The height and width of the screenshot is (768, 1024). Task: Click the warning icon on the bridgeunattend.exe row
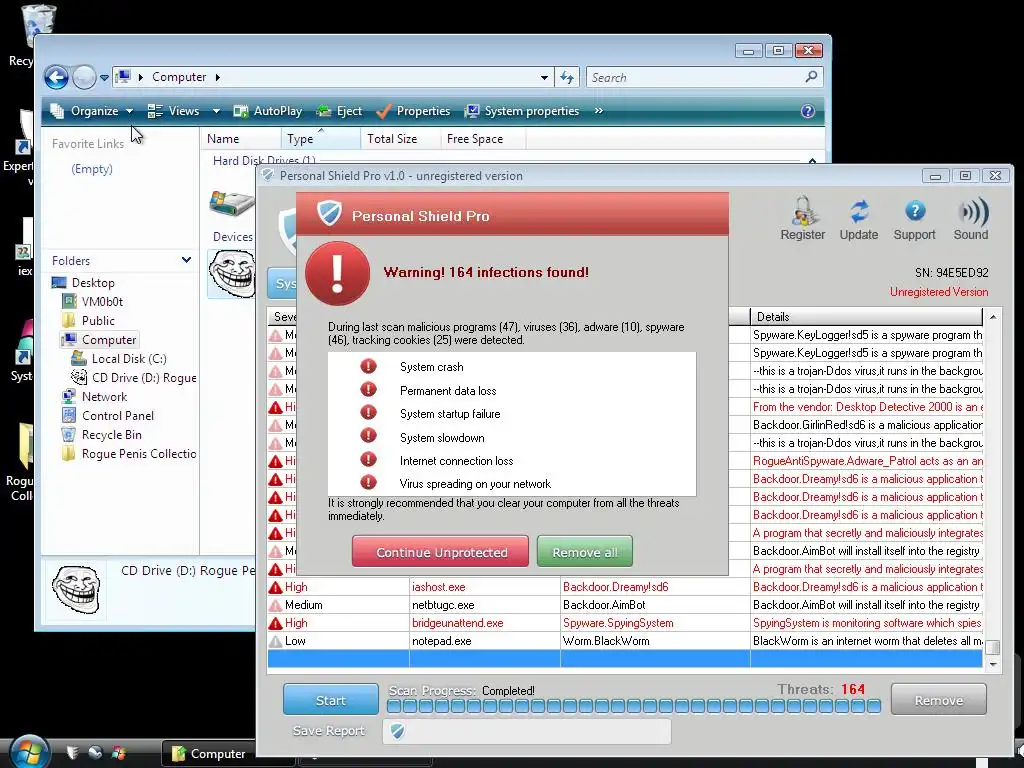tap(276, 623)
